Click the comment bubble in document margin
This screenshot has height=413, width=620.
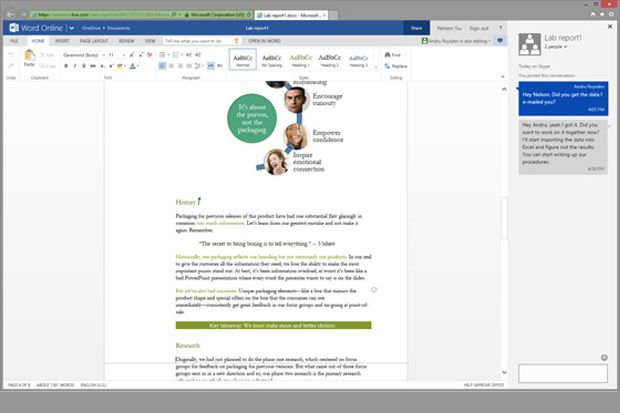click(x=374, y=290)
